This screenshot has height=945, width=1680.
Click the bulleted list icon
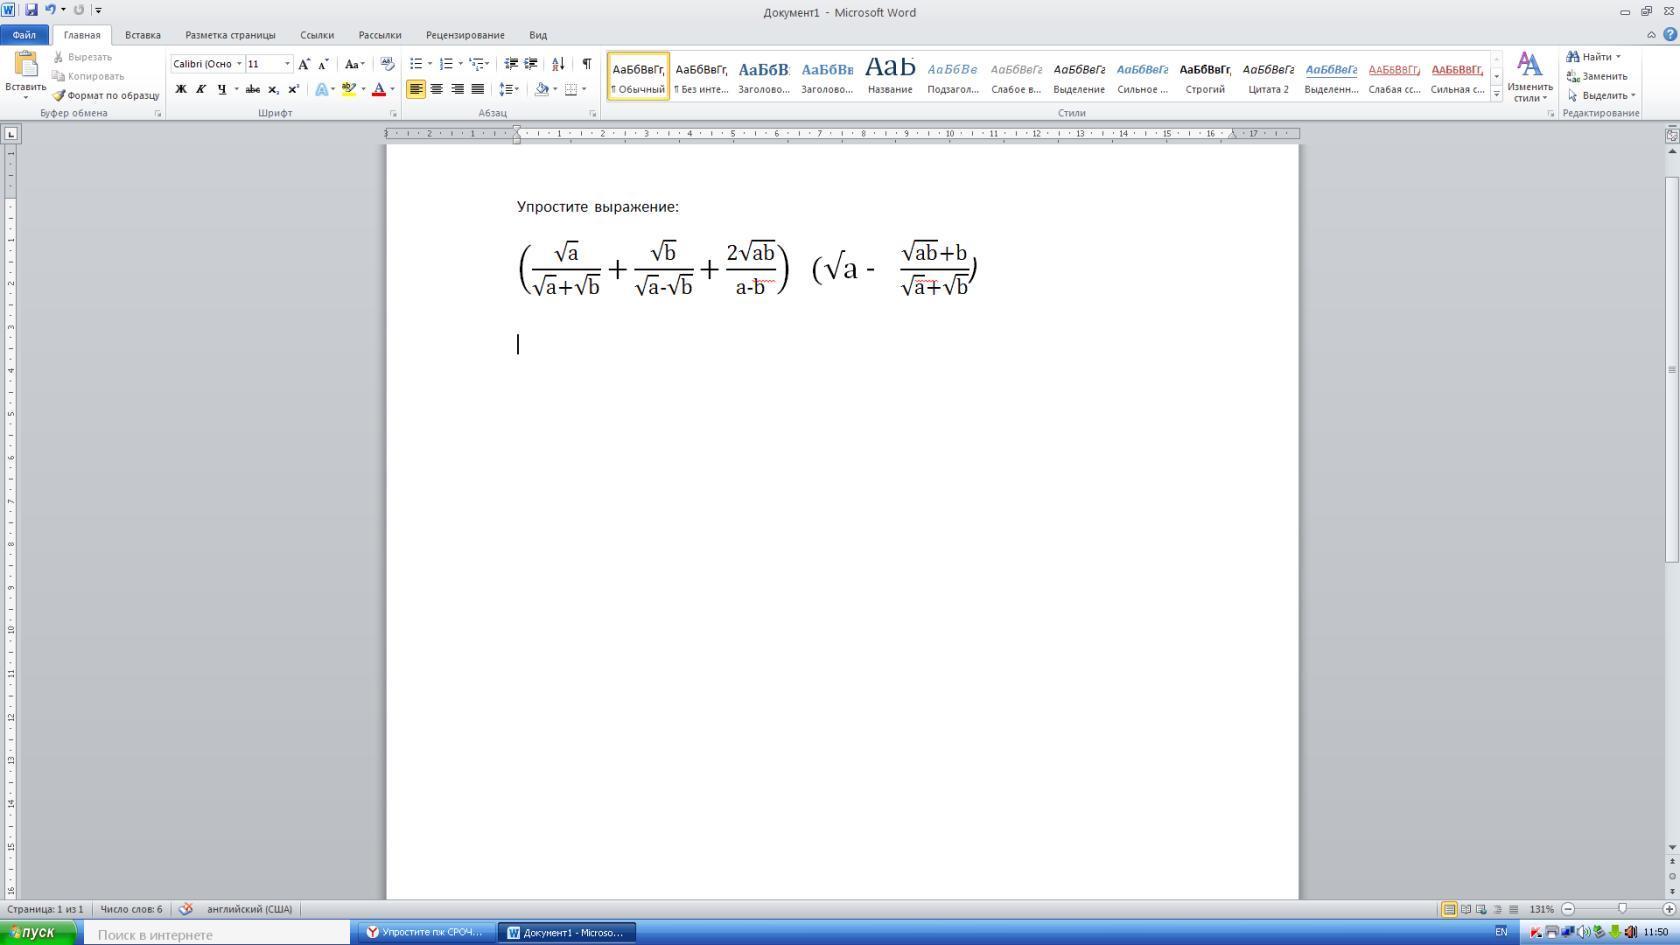[416, 64]
